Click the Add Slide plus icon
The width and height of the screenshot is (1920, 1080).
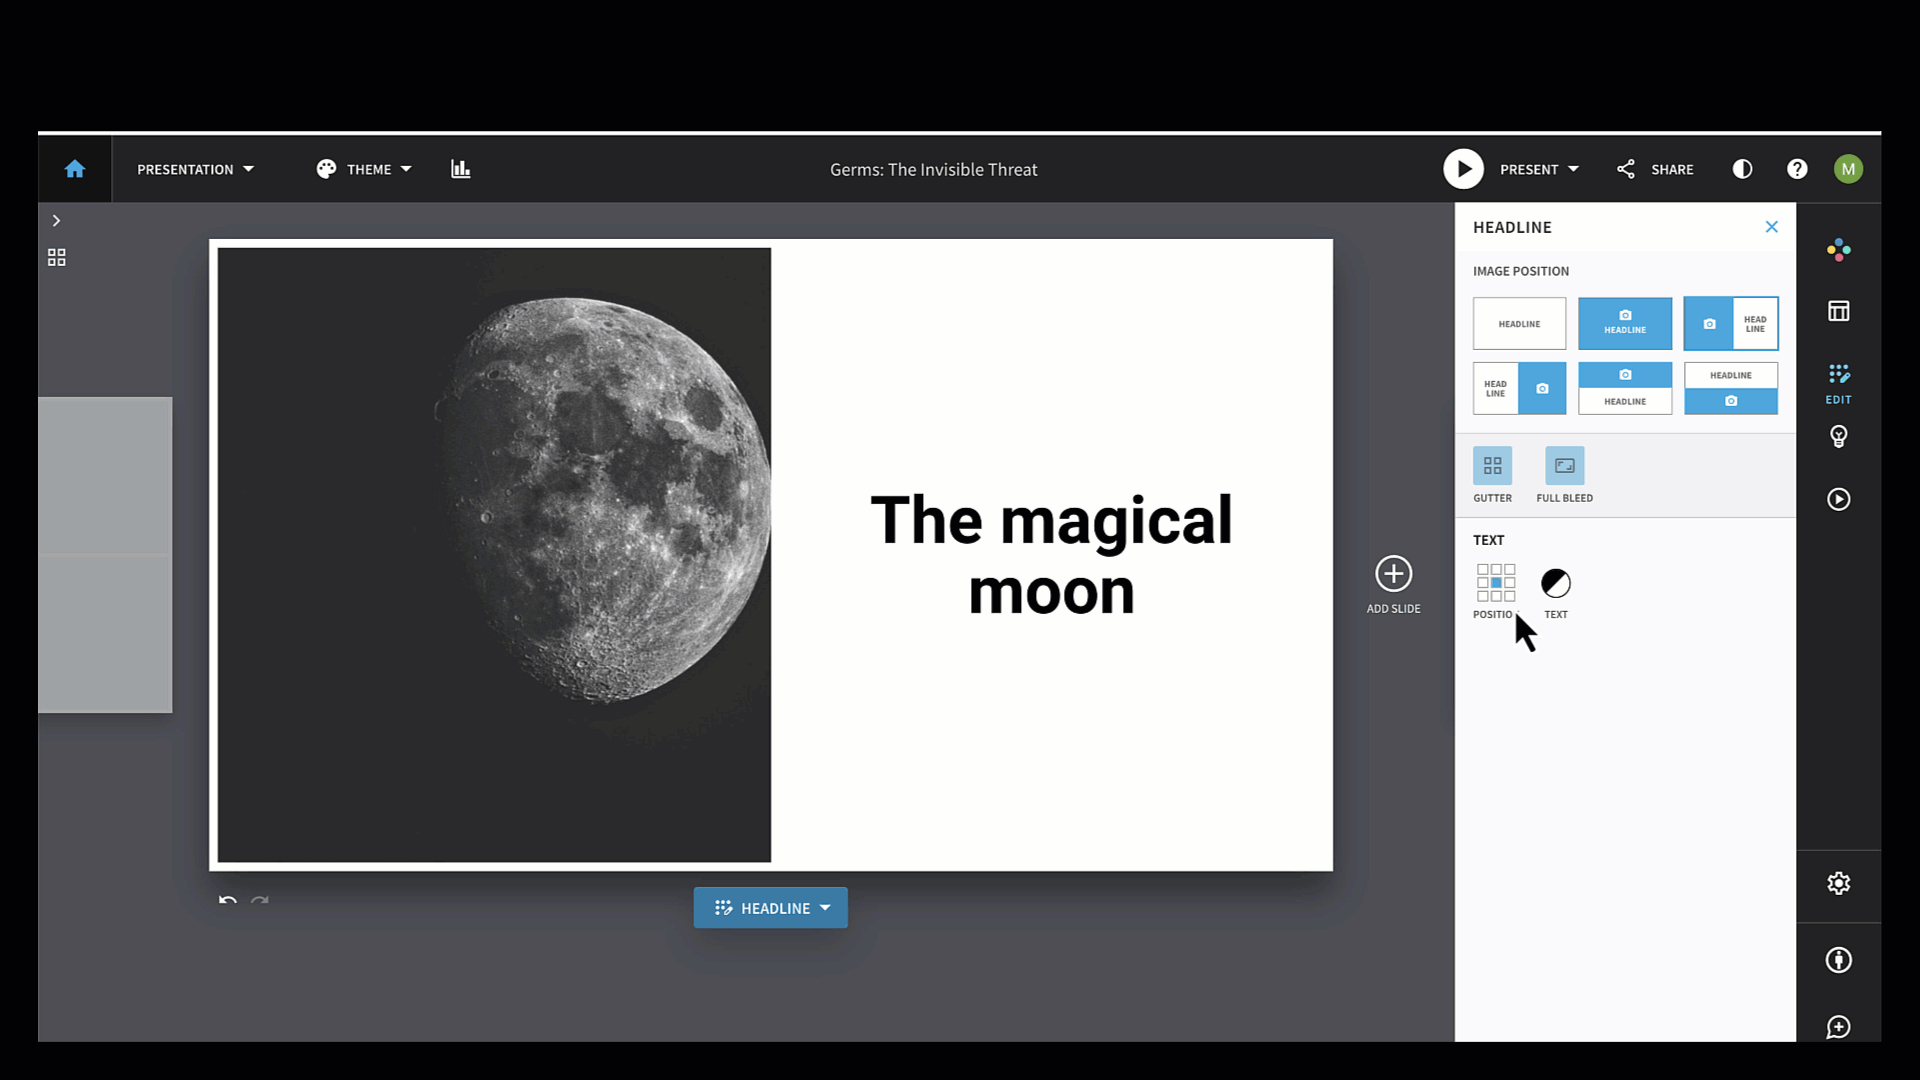pyautogui.click(x=1393, y=573)
